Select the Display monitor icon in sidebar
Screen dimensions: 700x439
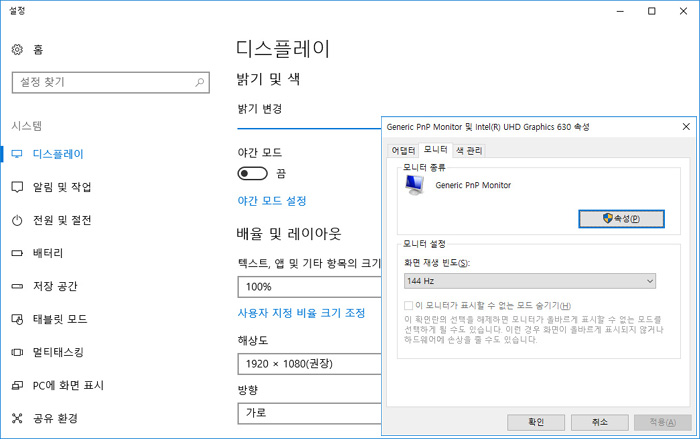17,154
